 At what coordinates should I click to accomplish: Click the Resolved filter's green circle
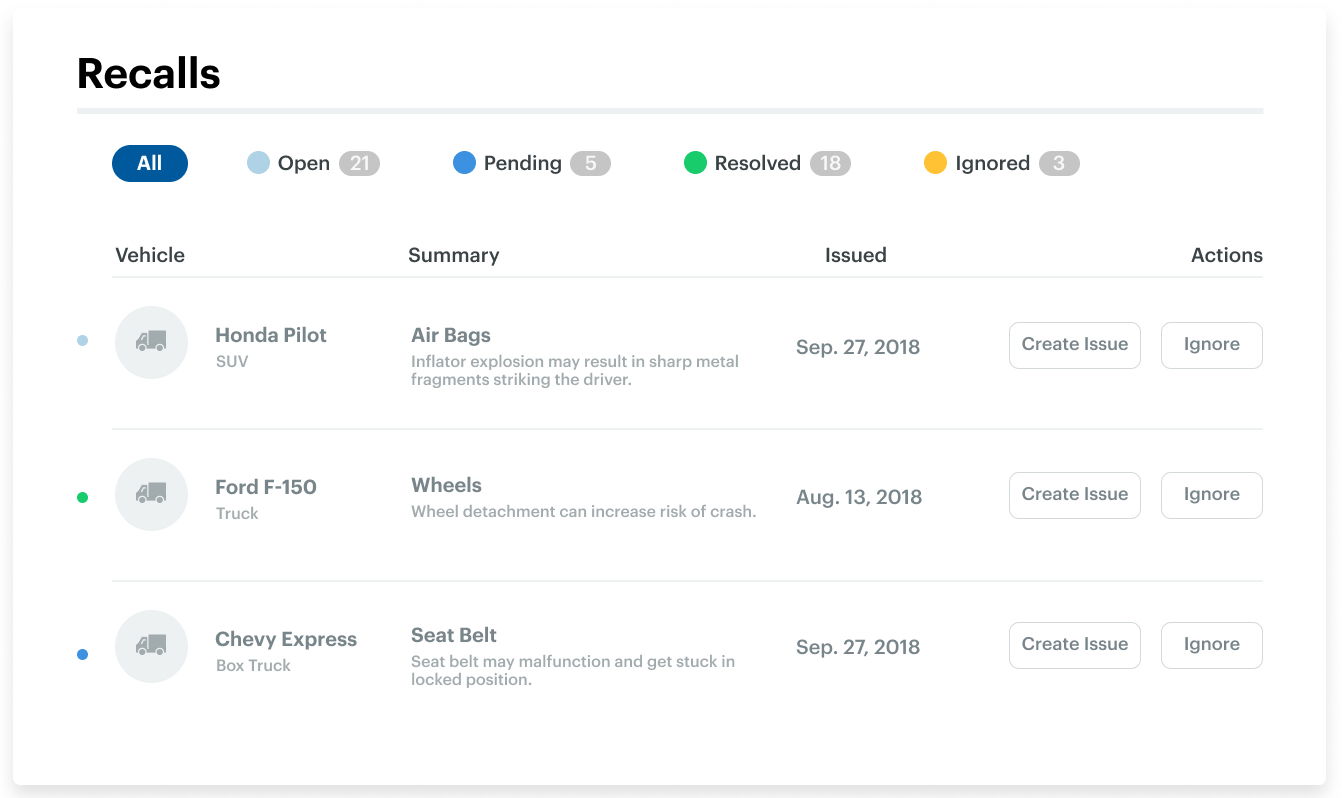click(x=695, y=163)
